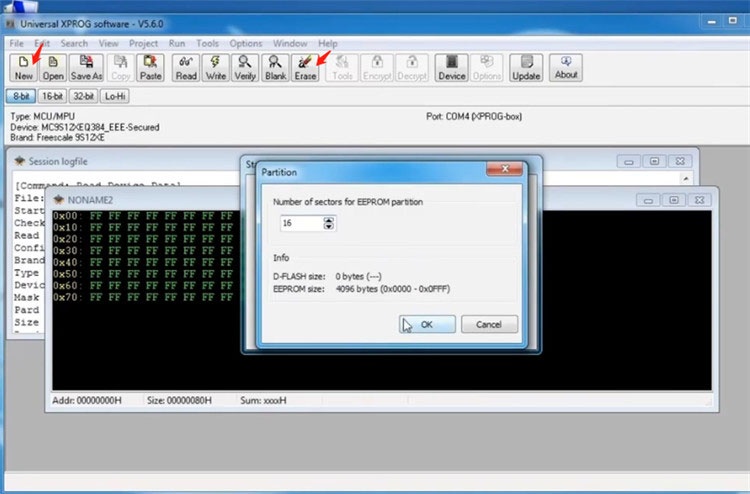Image resolution: width=750 pixels, height=494 pixels.
Task: Click the Update toolbar icon
Action: click(x=526, y=67)
